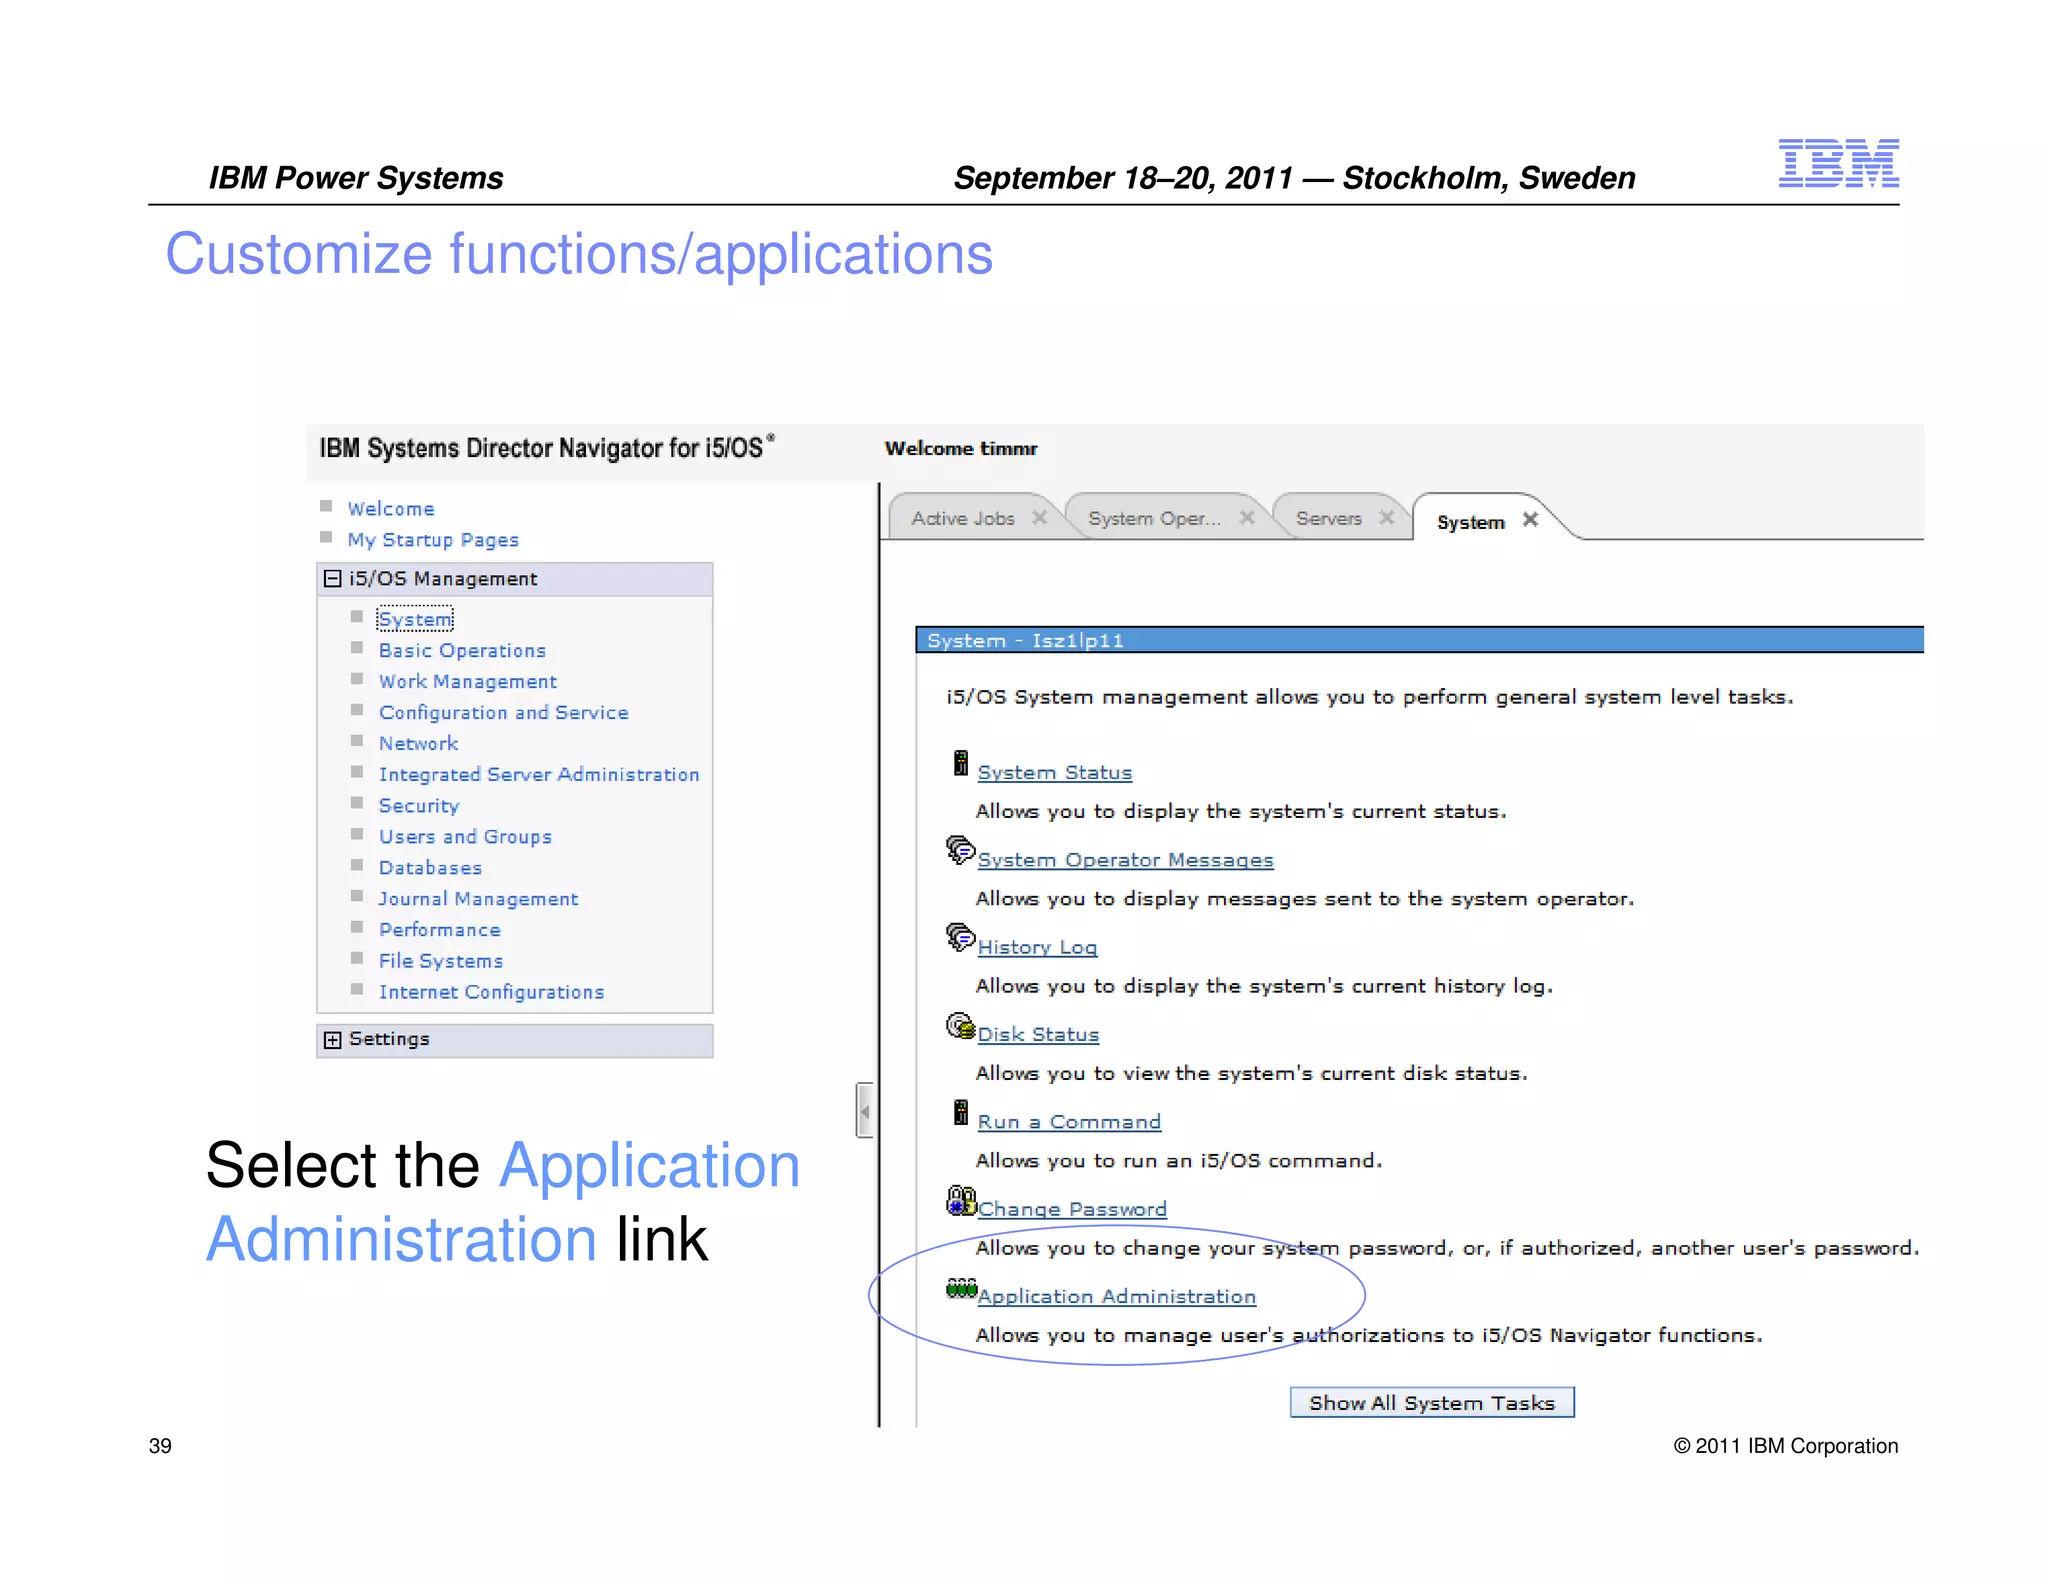Click the i5/OS Management header label
The image size is (2048, 1582).
point(443,579)
